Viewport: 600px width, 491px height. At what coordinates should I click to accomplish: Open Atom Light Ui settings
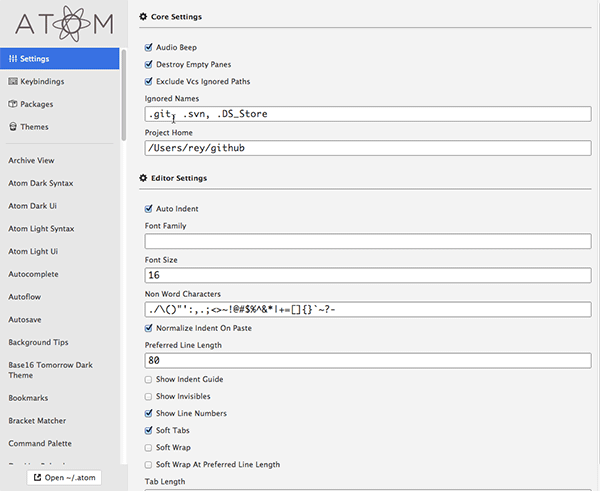(x=33, y=251)
